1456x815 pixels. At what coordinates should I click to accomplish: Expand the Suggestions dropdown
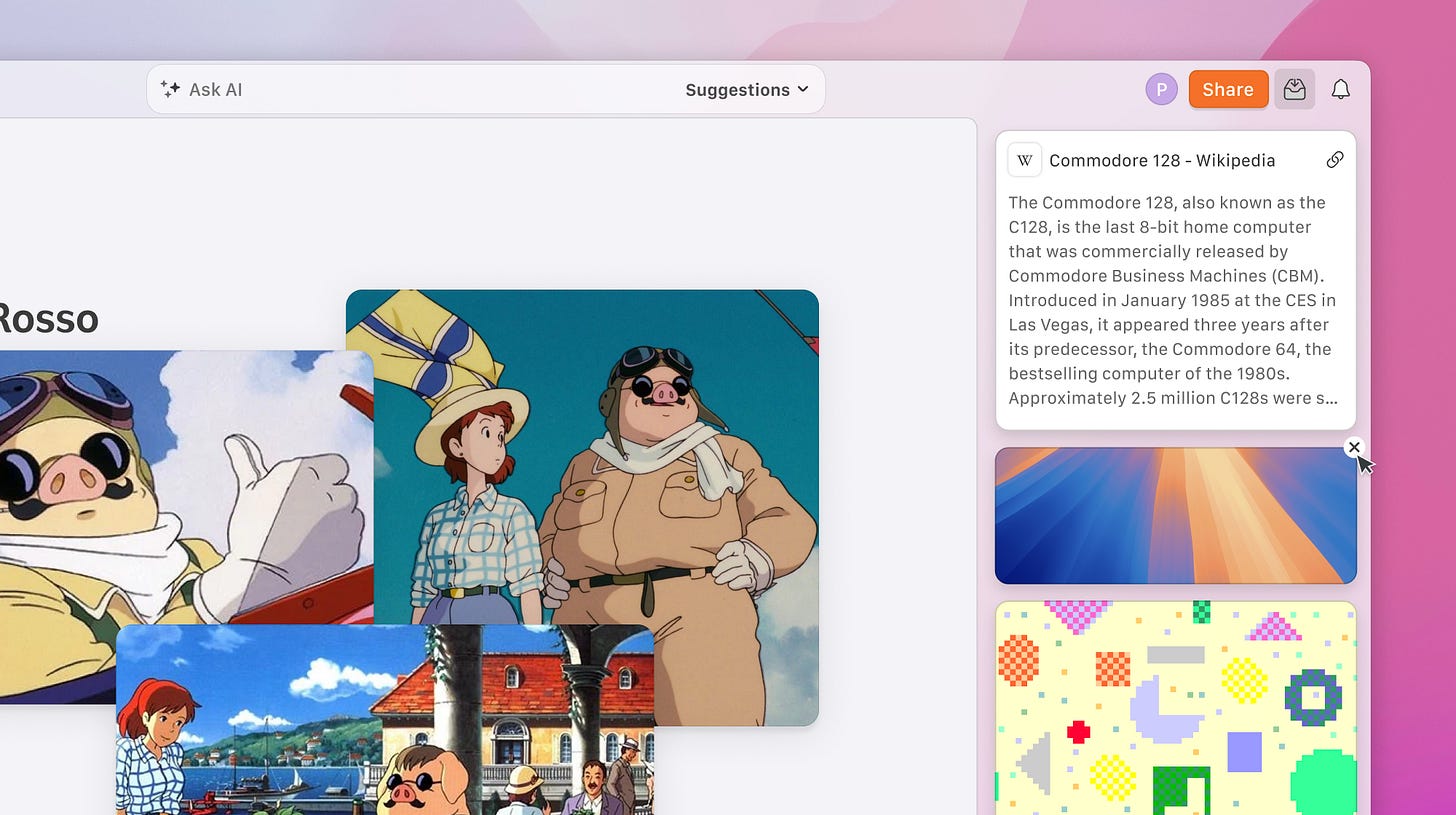[x=747, y=89]
